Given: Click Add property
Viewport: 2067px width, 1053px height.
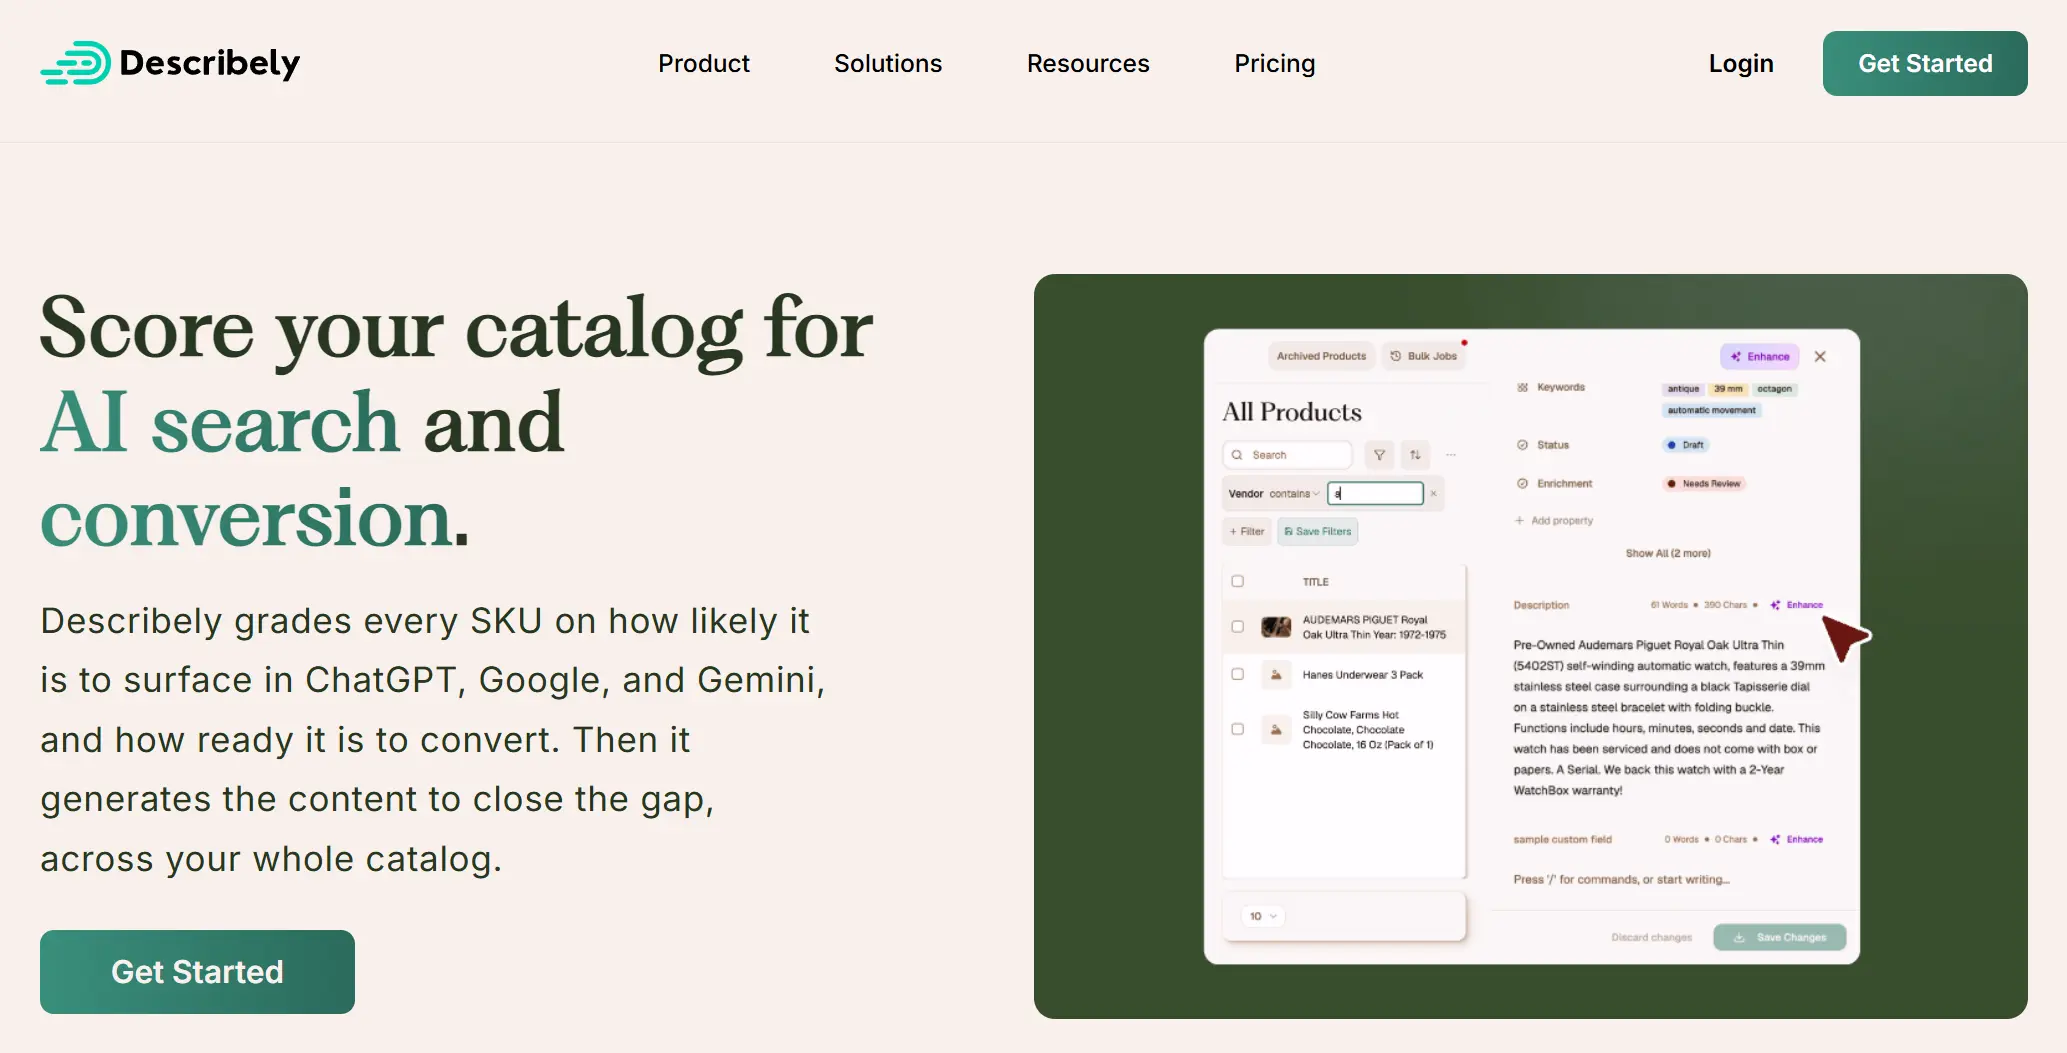Looking at the screenshot, I should pos(1553,521).
